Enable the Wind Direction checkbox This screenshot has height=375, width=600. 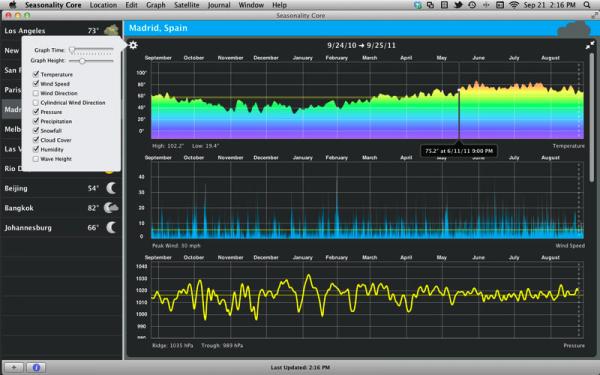coord(36,93)
